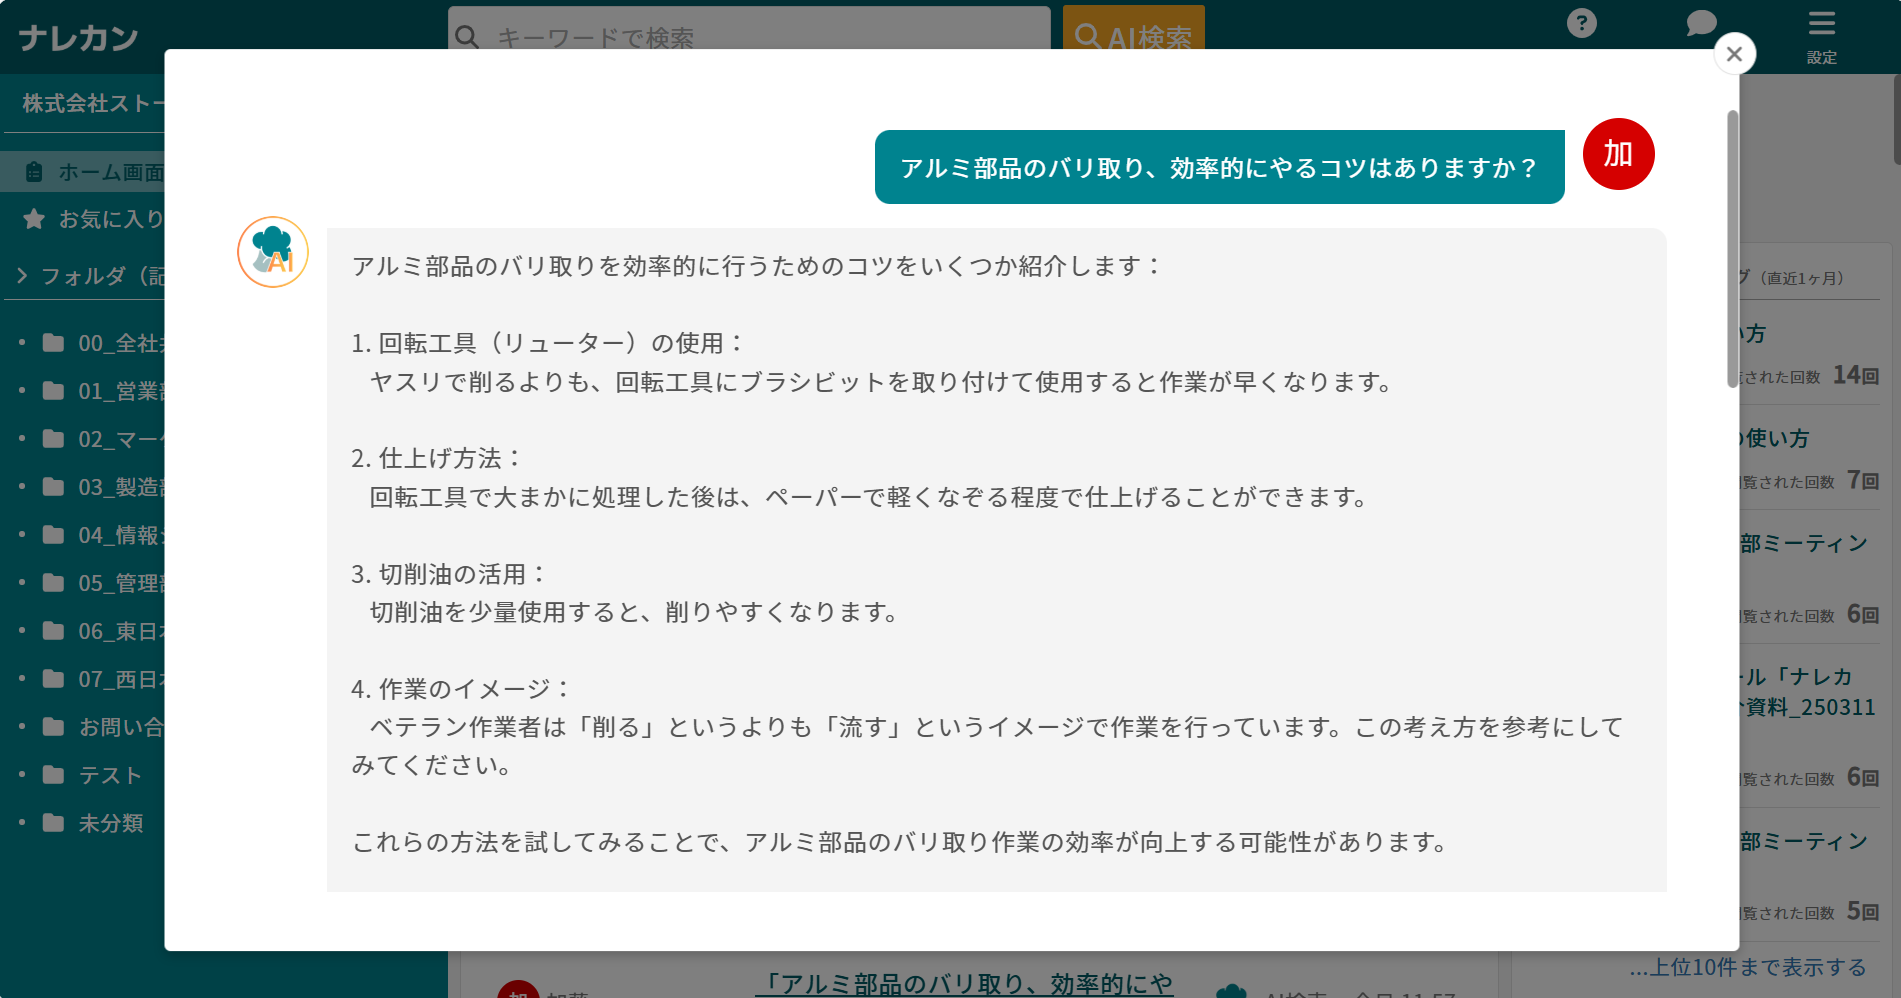
Task: Open AI検索 with the AI search icon
Action: tap(1135, 37)
